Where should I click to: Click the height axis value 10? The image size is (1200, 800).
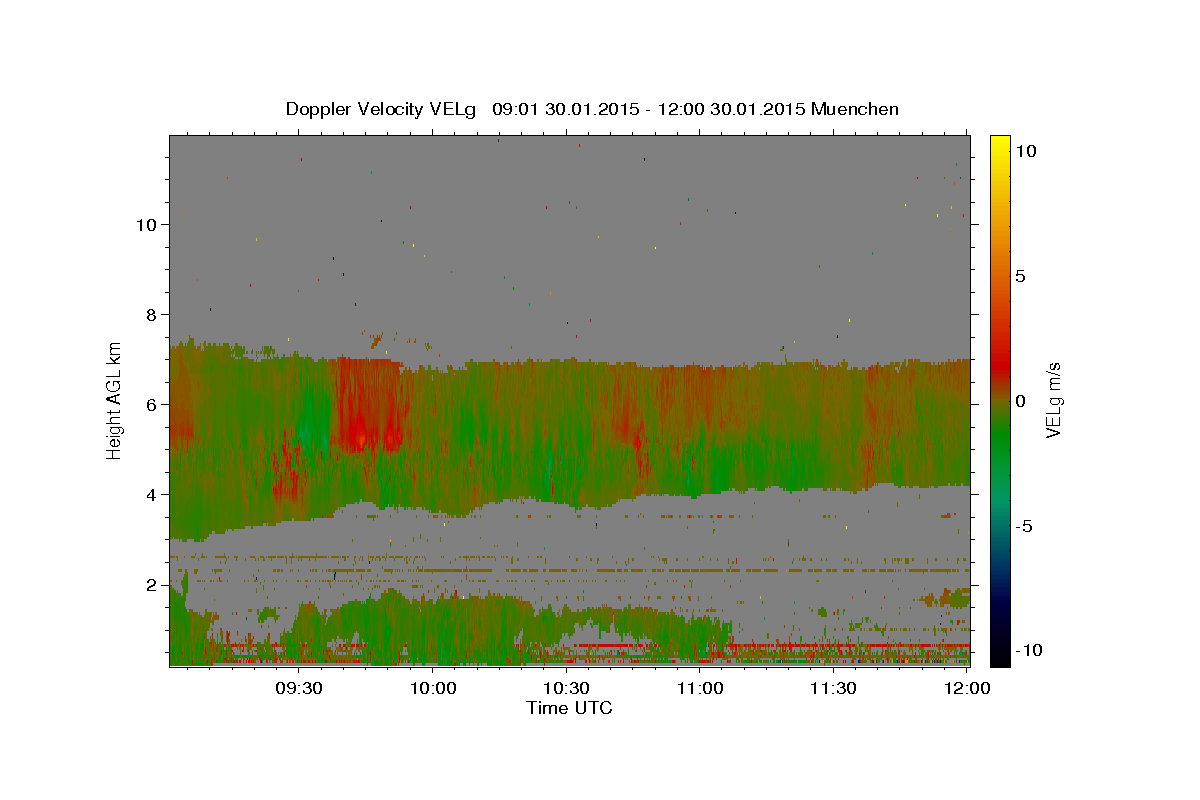click(x=146, y=225)
